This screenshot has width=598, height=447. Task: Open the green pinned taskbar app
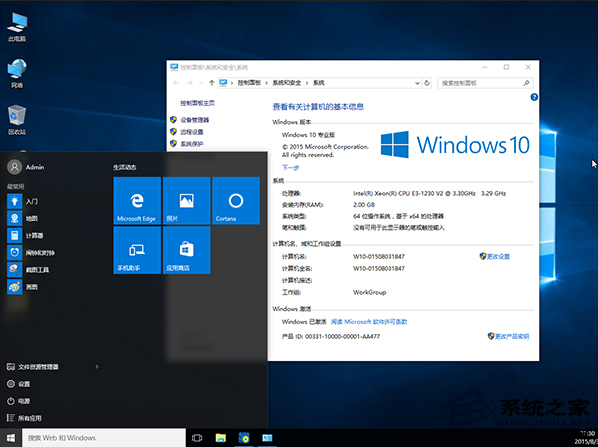244,438
